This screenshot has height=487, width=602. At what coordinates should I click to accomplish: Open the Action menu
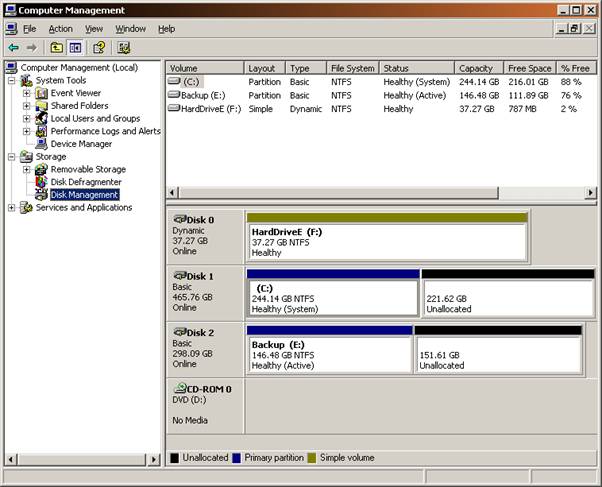(60, 29)
